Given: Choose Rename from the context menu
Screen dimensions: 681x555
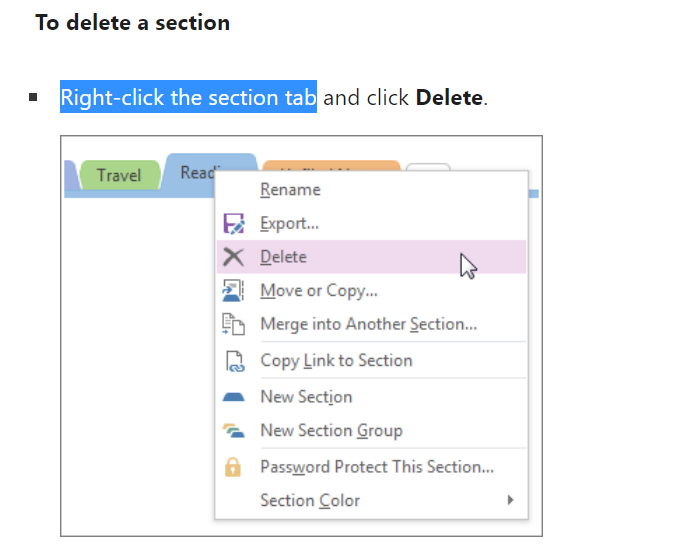Looking at the screenshot, I should [290, 189].
